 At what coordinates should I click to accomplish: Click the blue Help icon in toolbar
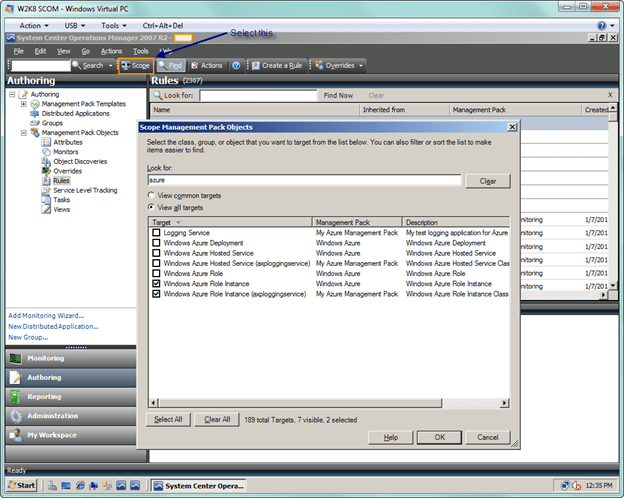coord(236,66)
